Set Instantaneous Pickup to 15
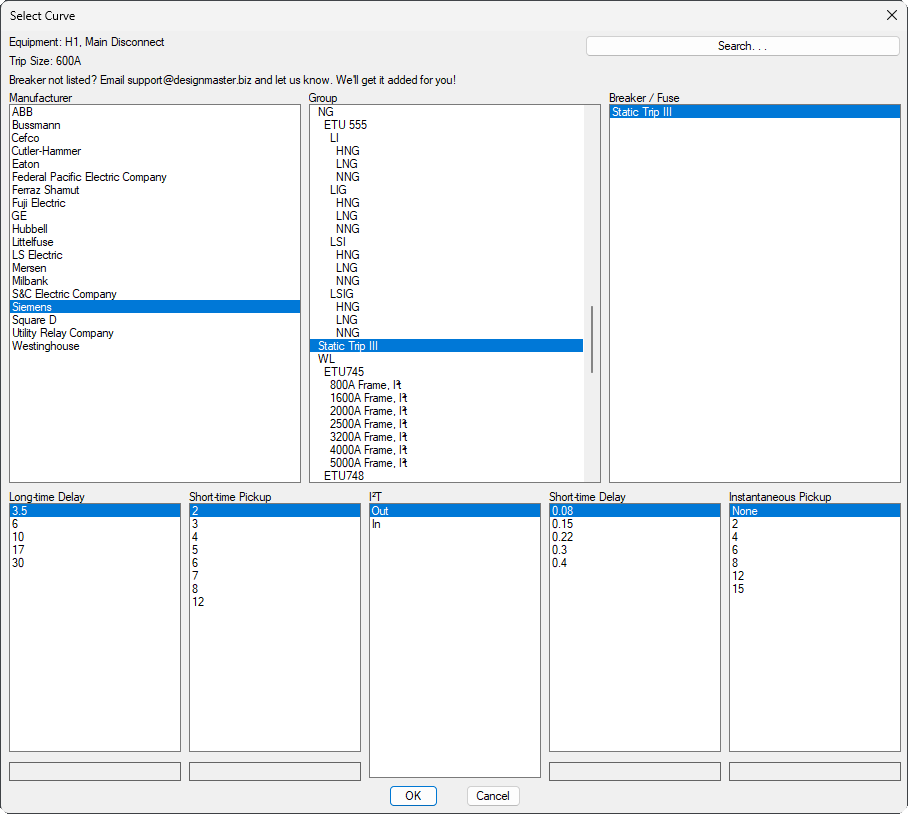 pos(815,589)
